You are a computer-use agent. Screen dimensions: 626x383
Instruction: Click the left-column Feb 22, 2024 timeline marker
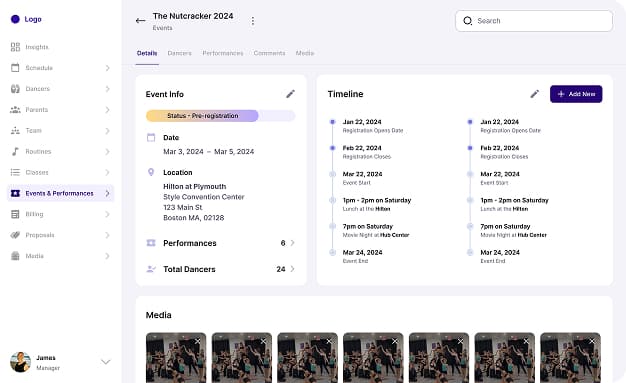click(333, 148)
